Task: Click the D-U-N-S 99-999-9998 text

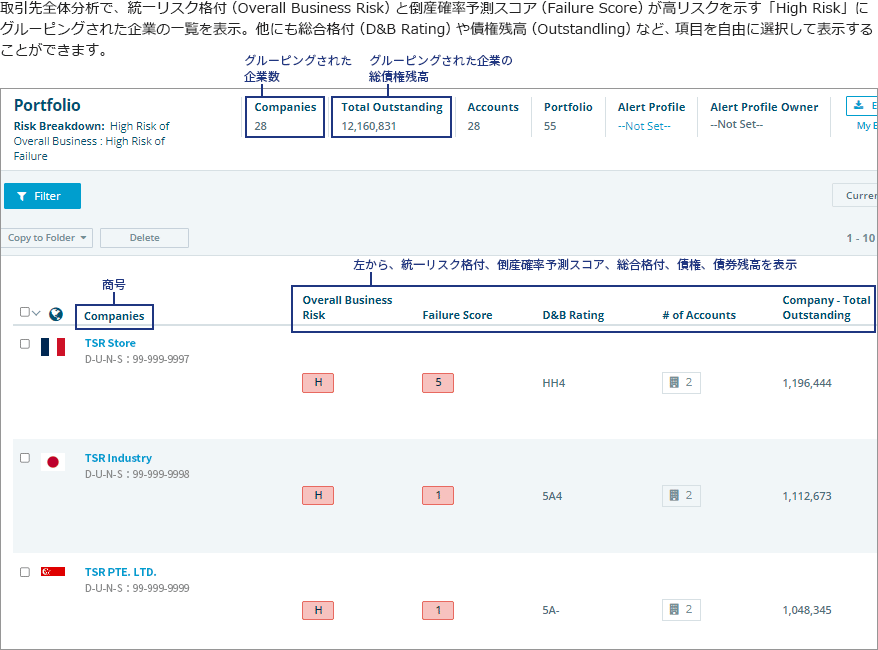Action: click(137, 474)
